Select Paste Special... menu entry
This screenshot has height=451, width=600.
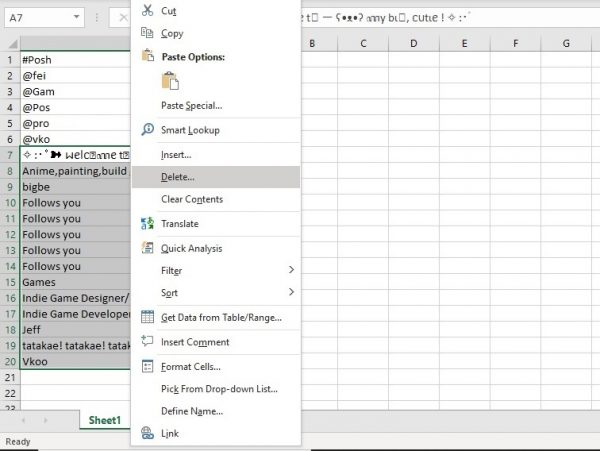click(191, 105)
